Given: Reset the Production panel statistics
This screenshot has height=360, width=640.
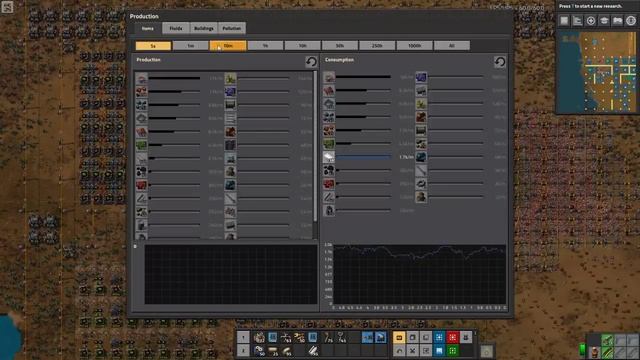Looking at the screenshot, I should coord(311,62).
